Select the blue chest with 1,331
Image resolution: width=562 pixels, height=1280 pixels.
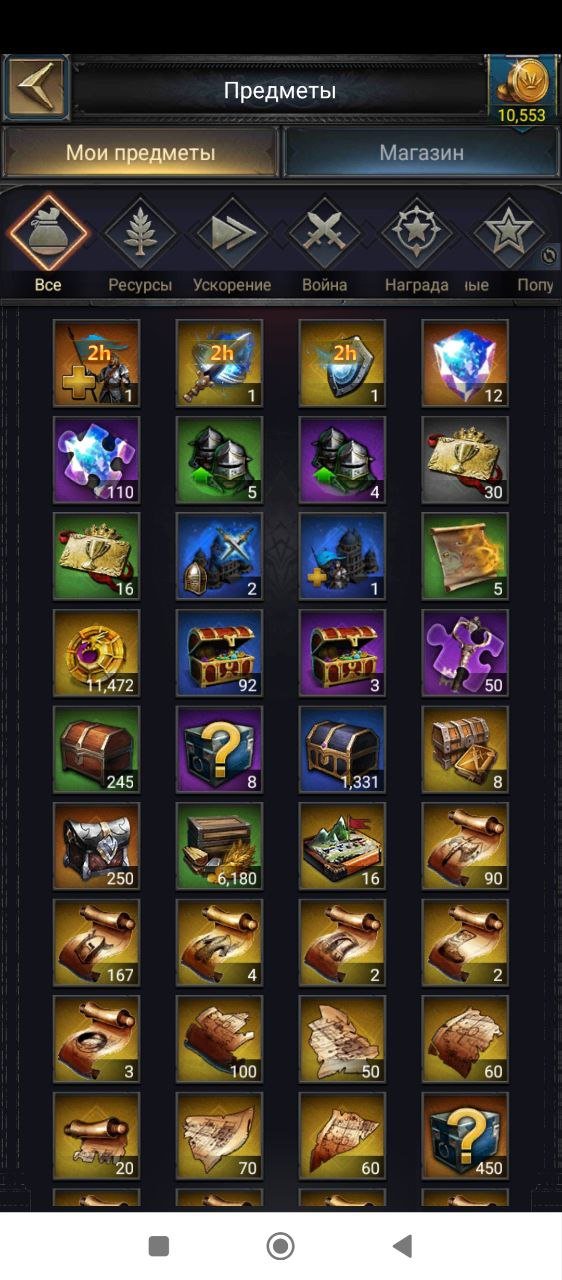click(x=342, y=750)
